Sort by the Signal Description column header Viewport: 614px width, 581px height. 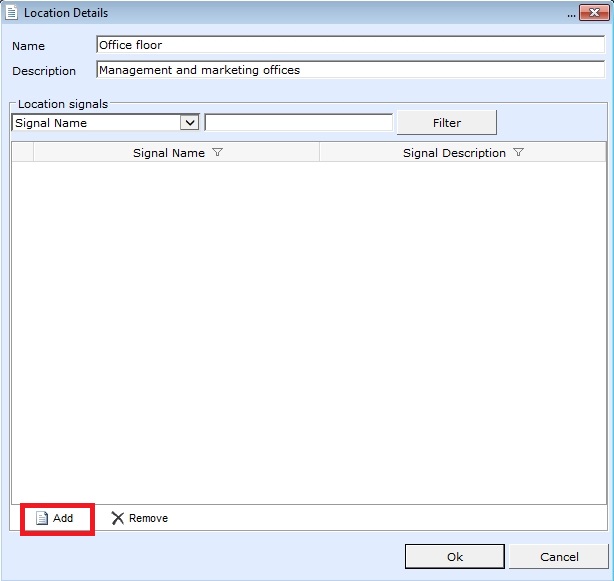(x=454, y=153)
